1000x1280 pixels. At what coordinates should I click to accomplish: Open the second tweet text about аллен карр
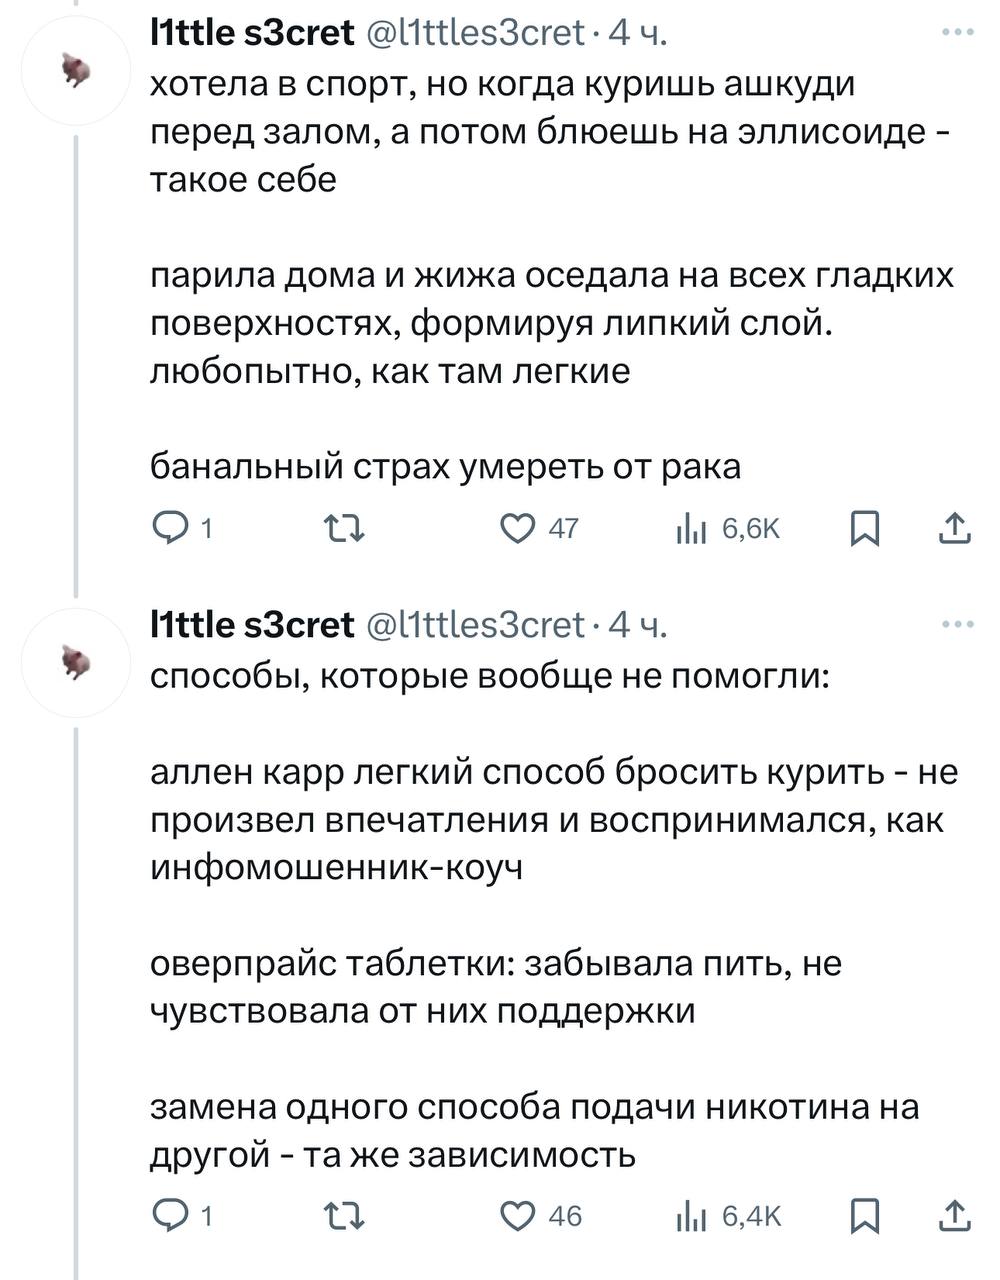pyautogui.click(x=550, y=820)
